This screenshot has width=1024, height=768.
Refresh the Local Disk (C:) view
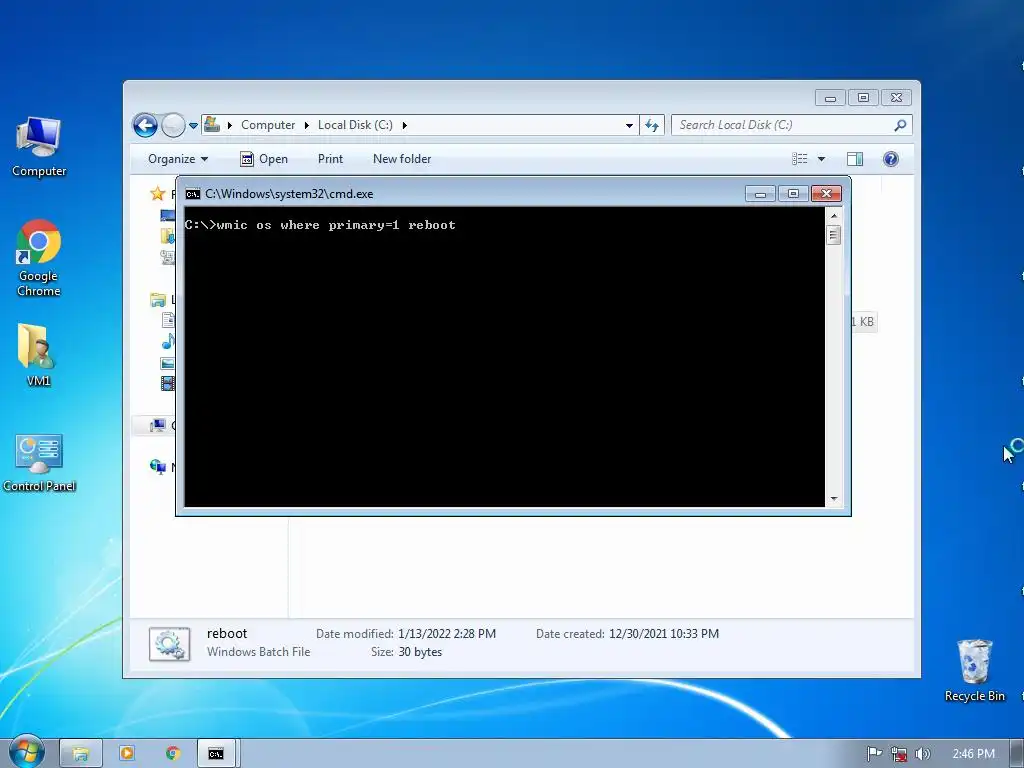point(652,125)
